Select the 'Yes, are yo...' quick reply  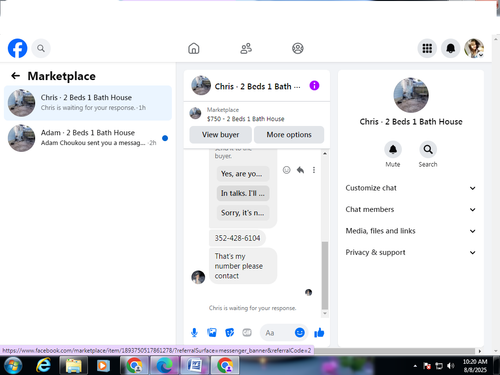[243, 174]
